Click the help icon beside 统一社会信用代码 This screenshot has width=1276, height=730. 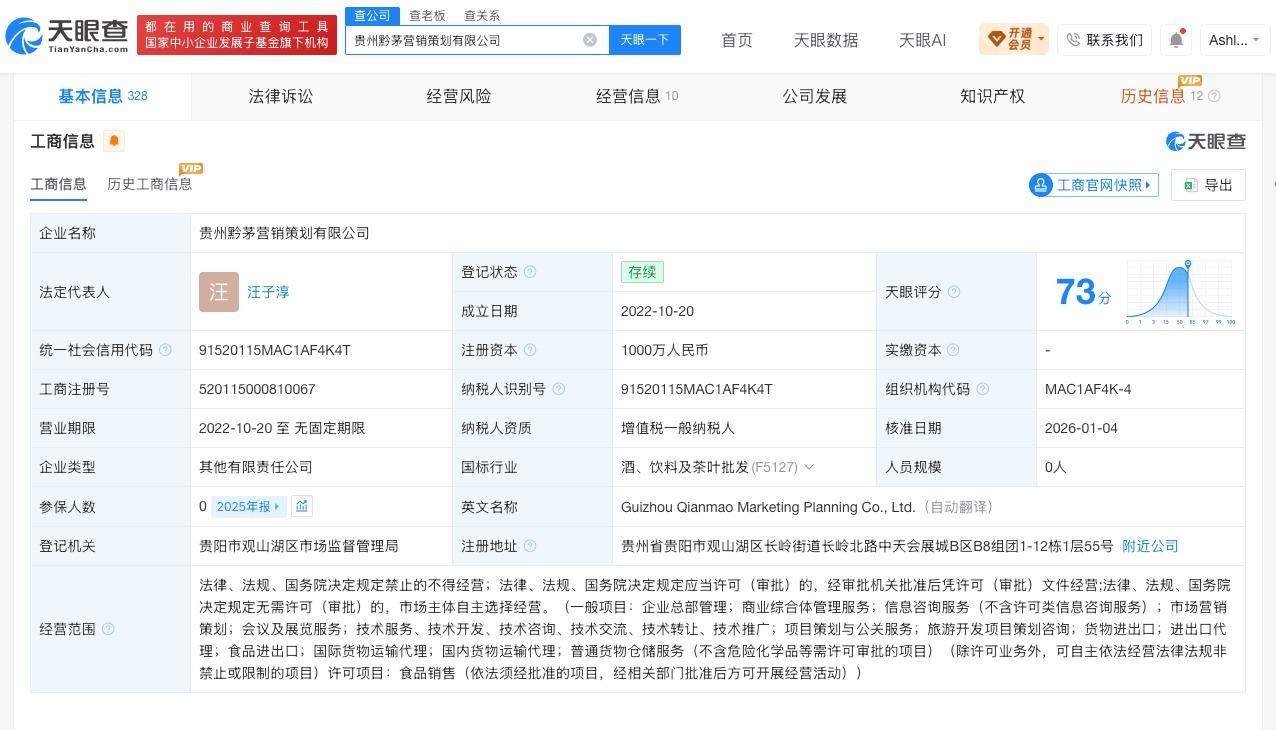point(165,350)
